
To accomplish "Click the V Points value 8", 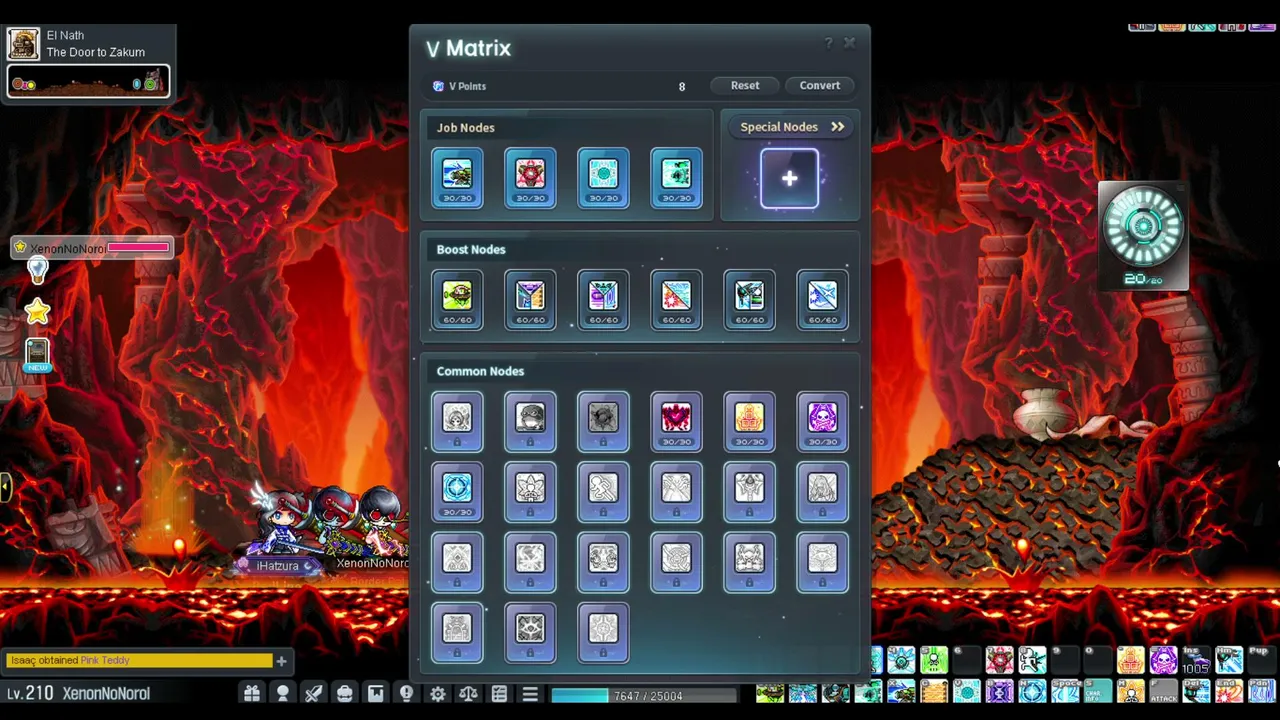I will tap(682, 87).
